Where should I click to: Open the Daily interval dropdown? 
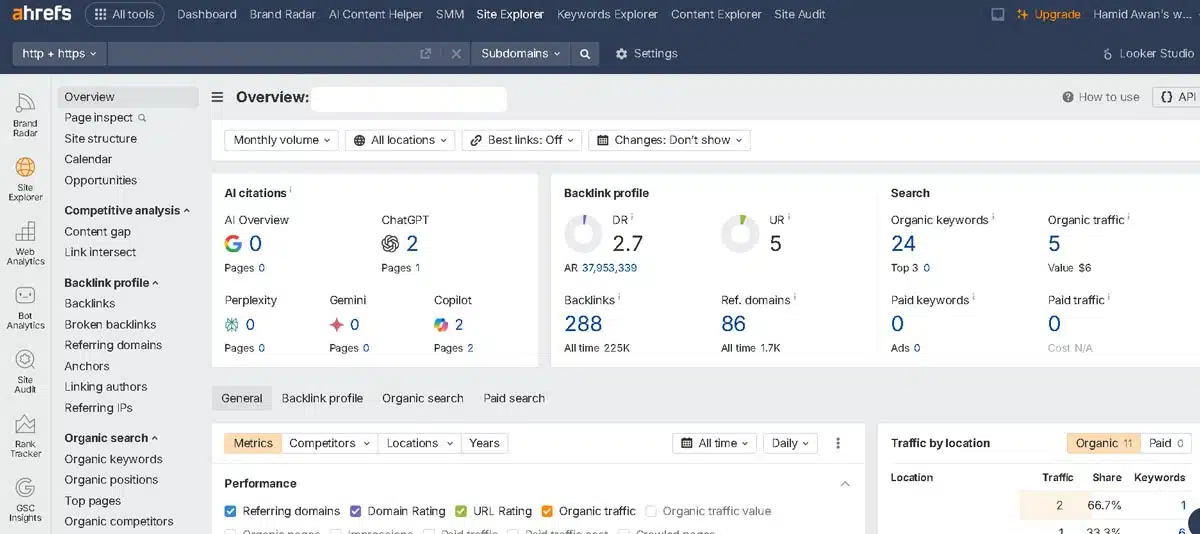tap(790, 443)
